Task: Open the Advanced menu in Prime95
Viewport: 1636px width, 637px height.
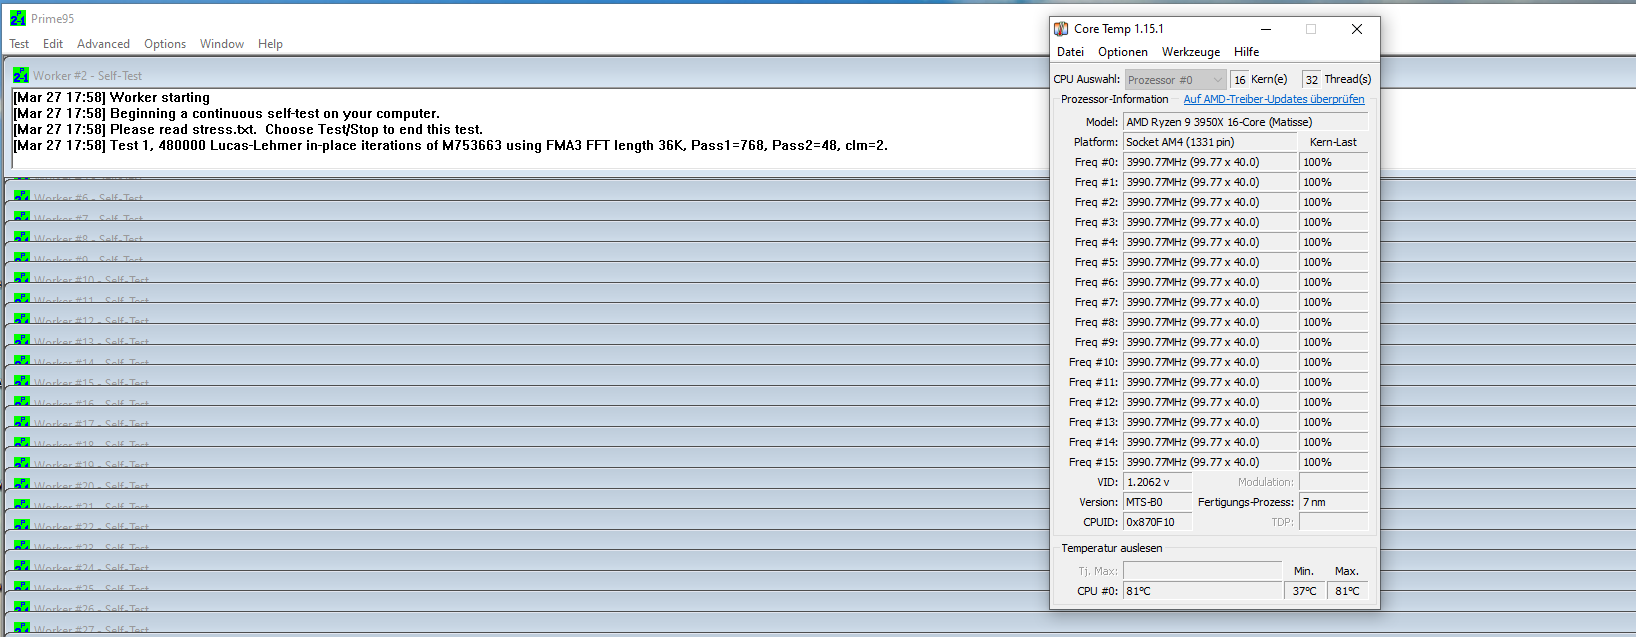Action: (103, 44)
